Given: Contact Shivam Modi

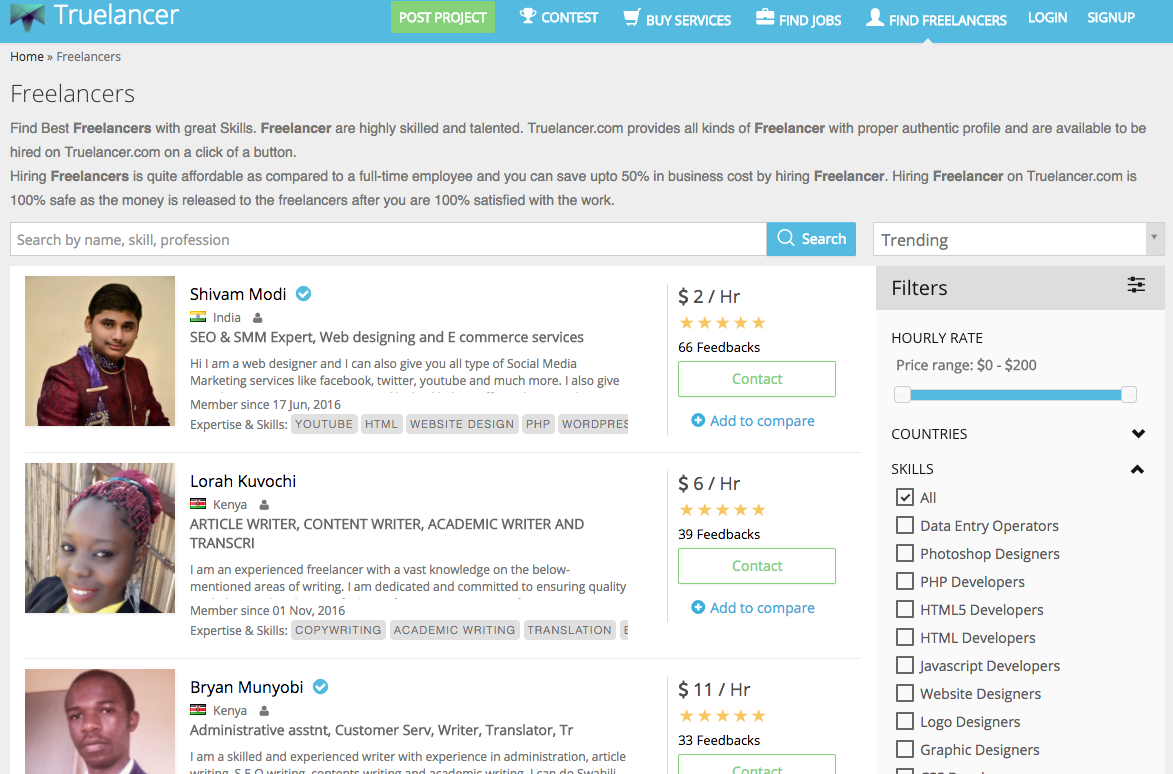Looking at the screenshot, I should [x=757, y=379].
